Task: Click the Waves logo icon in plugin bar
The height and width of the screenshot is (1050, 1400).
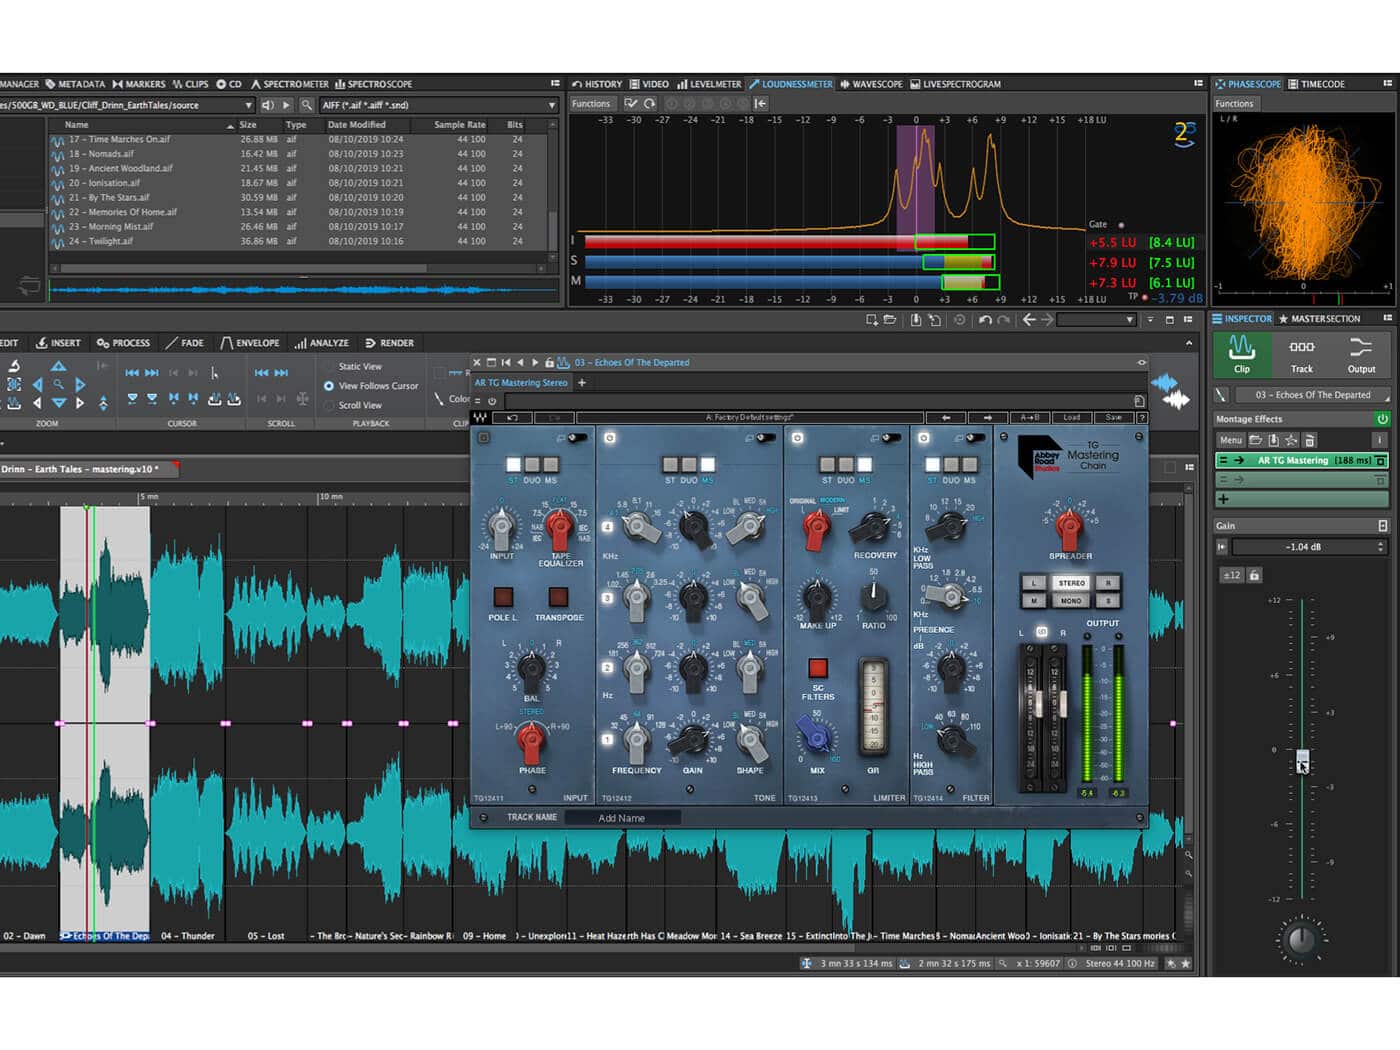Action: pyautogui.click(x=482, y=417)
